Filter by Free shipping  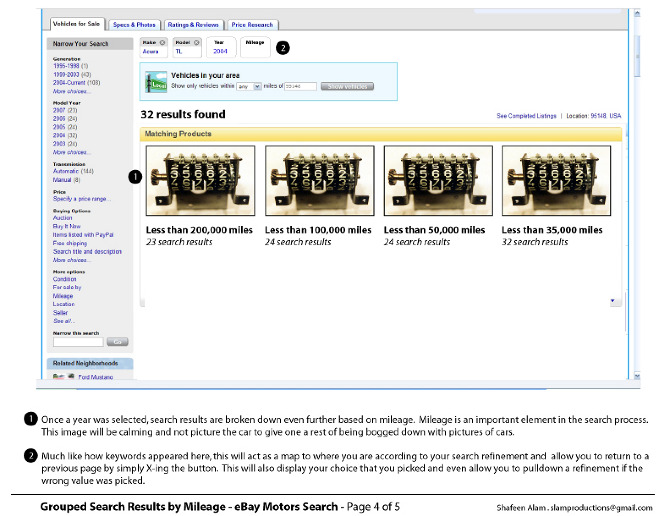[70, 243]
